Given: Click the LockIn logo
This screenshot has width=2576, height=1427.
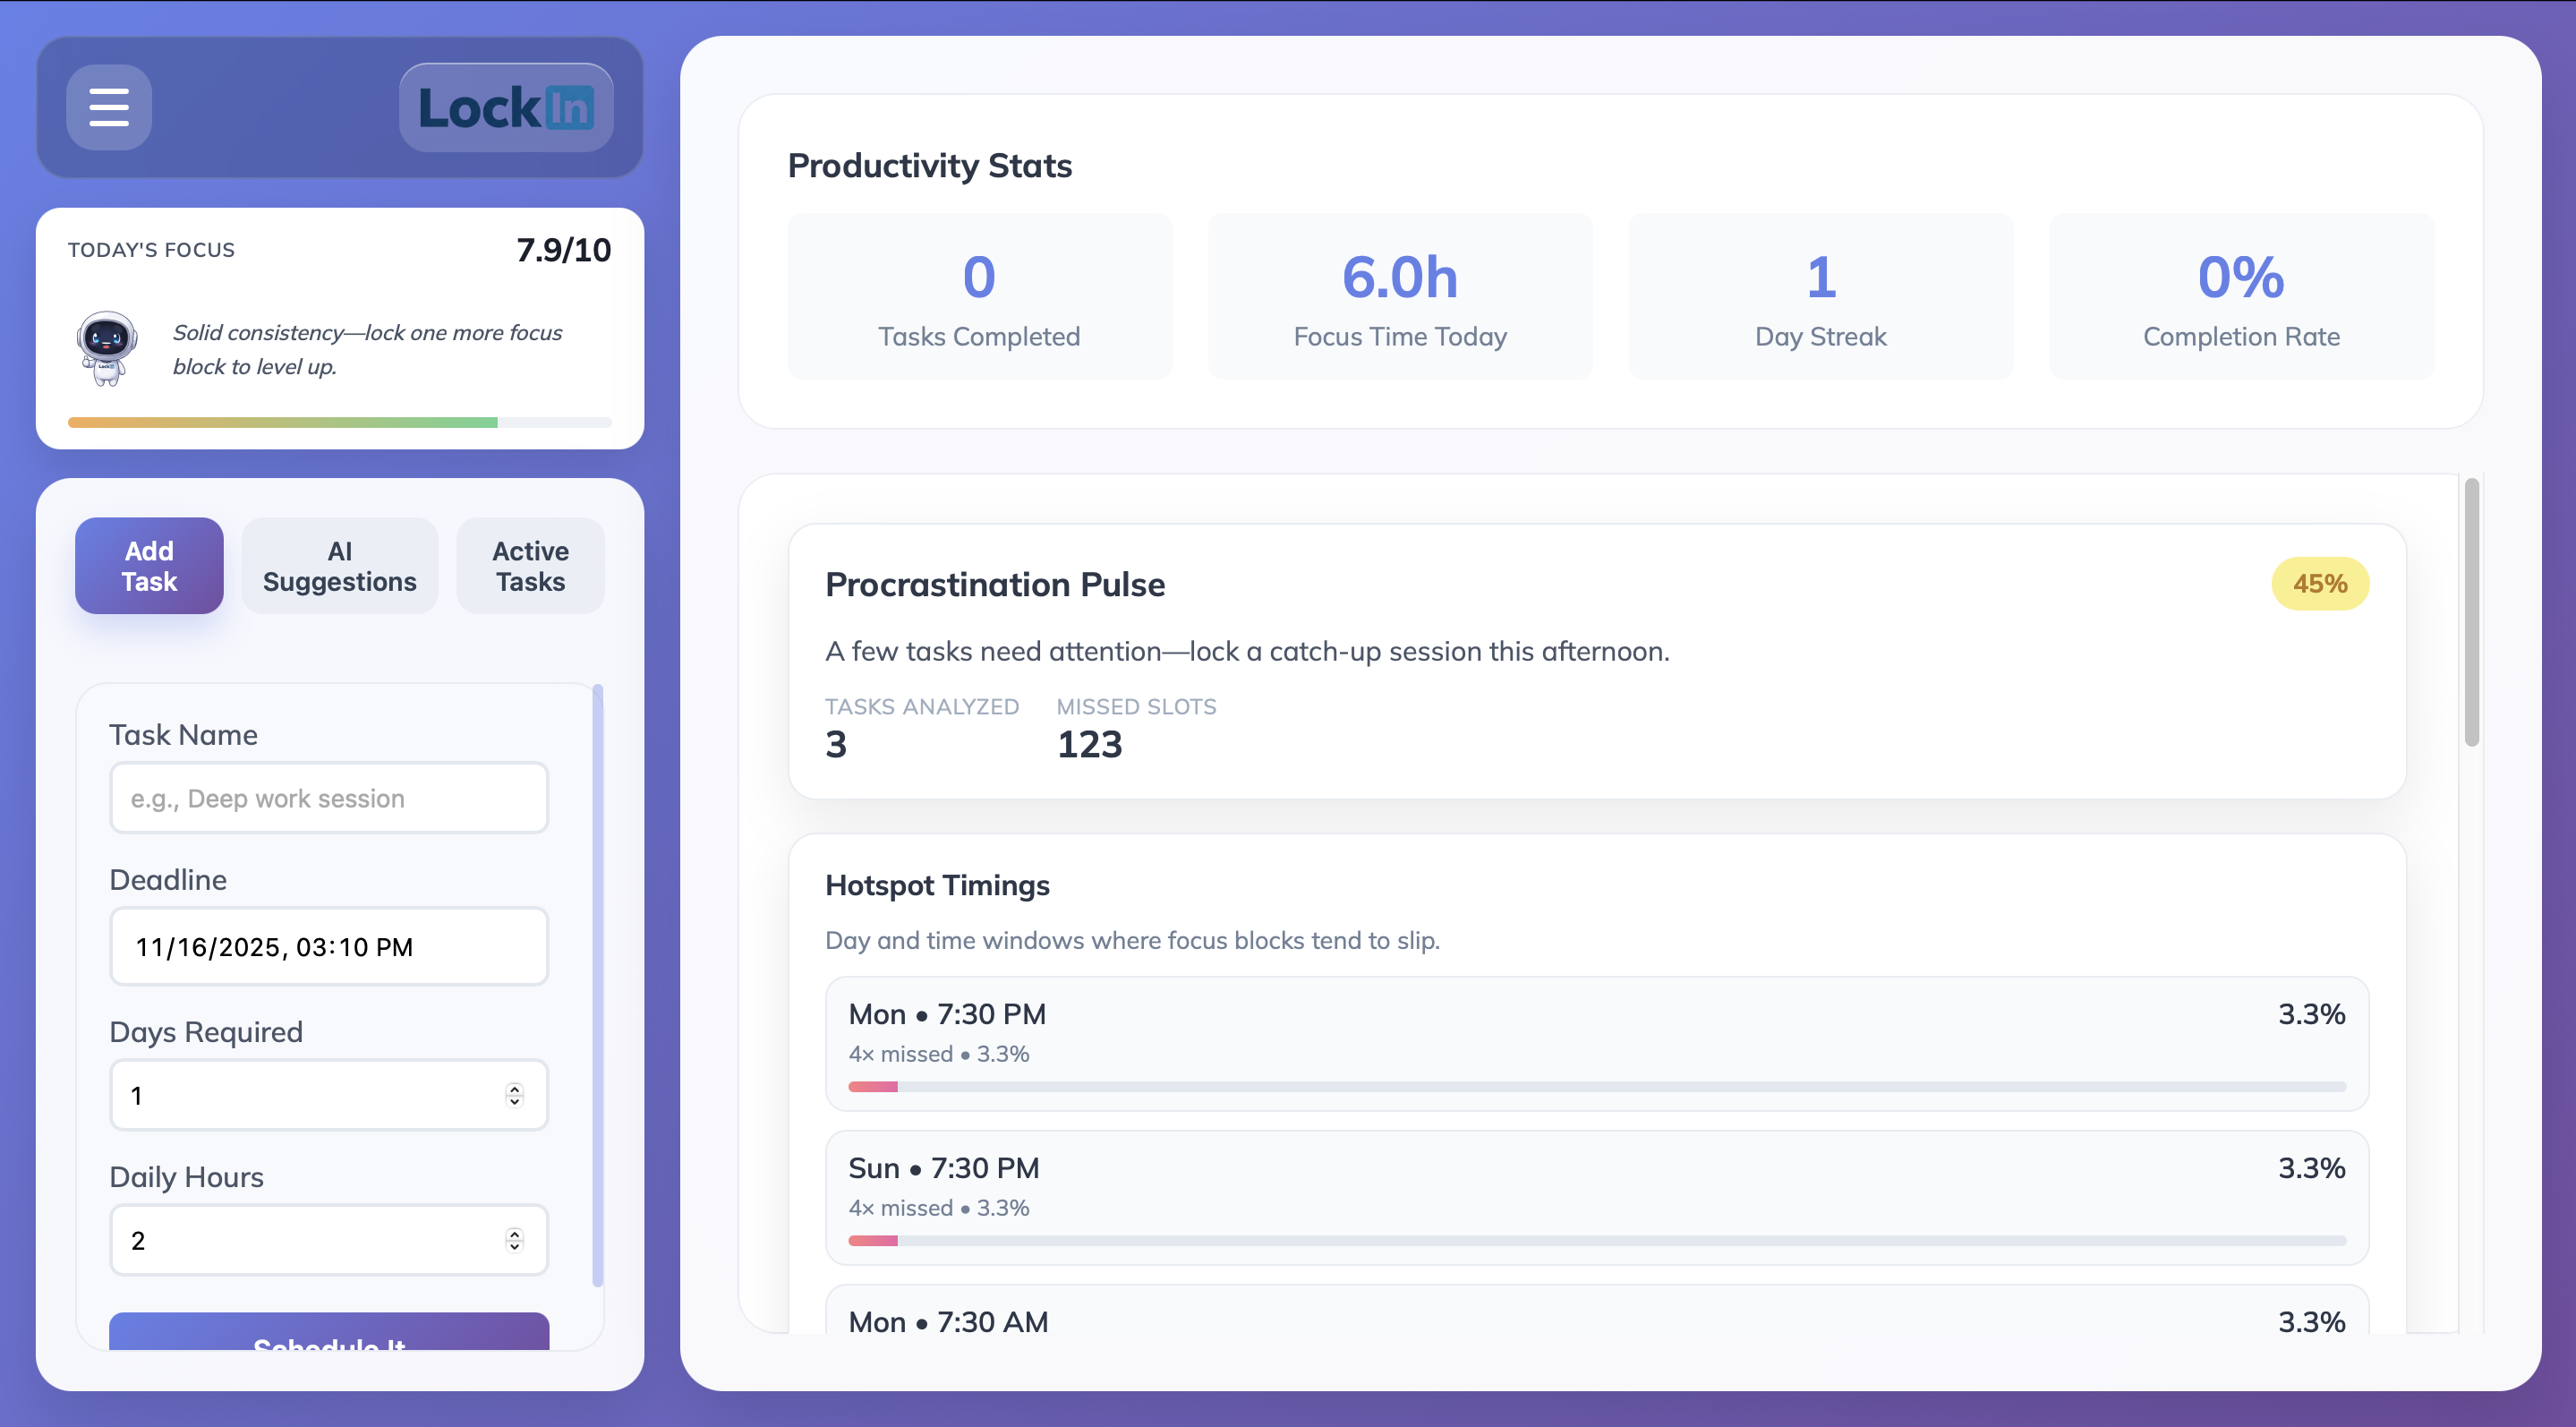Looking at the screenshot, I should pyautogui.click(x=506, y=108).
